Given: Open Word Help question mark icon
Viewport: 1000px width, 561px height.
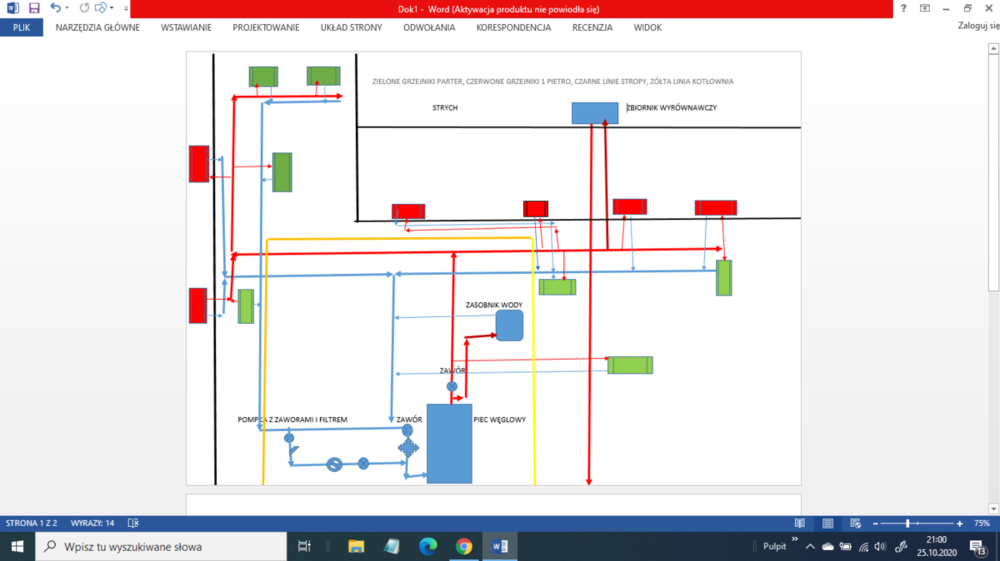Looking at the screenshot, I should click(903, 8).
